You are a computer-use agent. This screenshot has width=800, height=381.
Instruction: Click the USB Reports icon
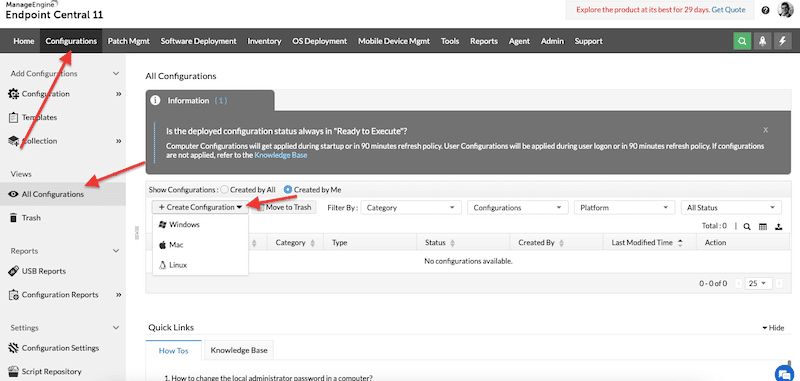coord(14,271)
